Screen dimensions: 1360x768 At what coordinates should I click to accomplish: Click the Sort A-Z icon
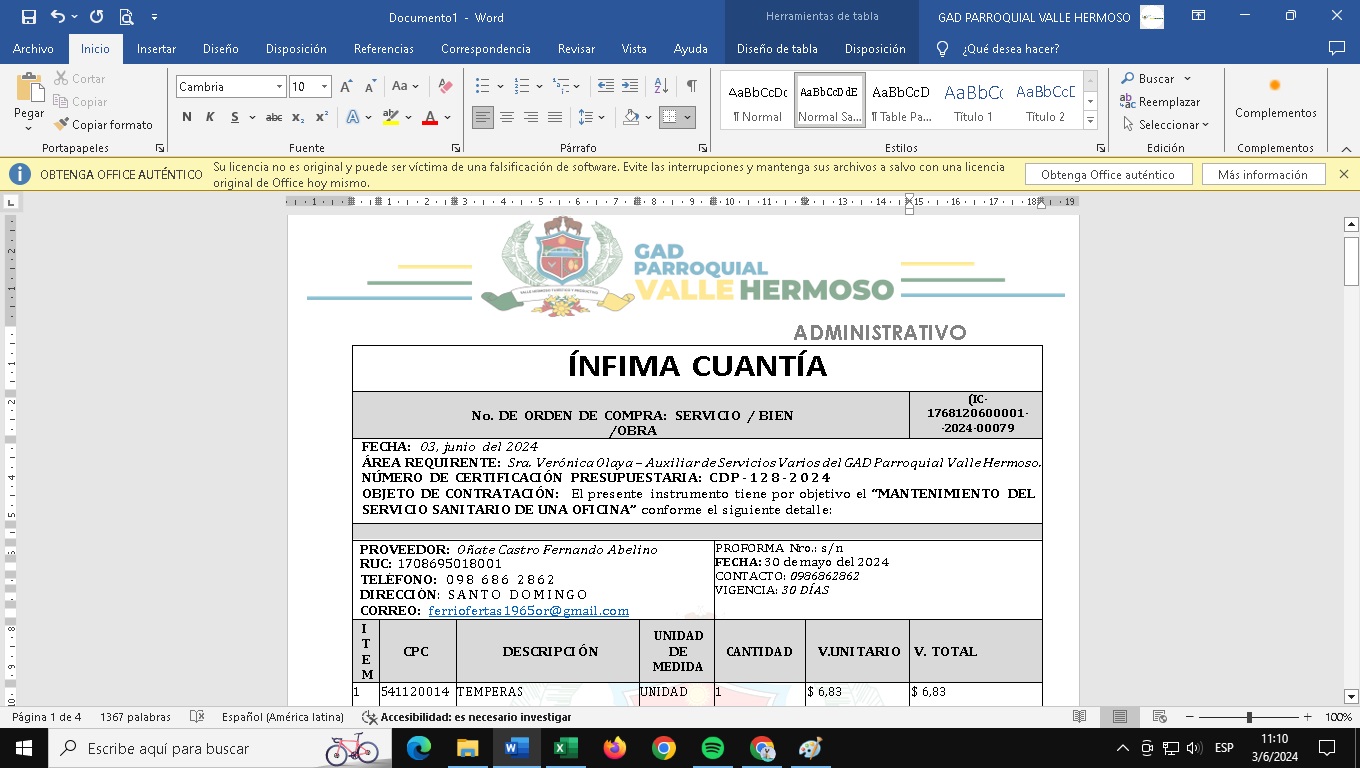660,87
